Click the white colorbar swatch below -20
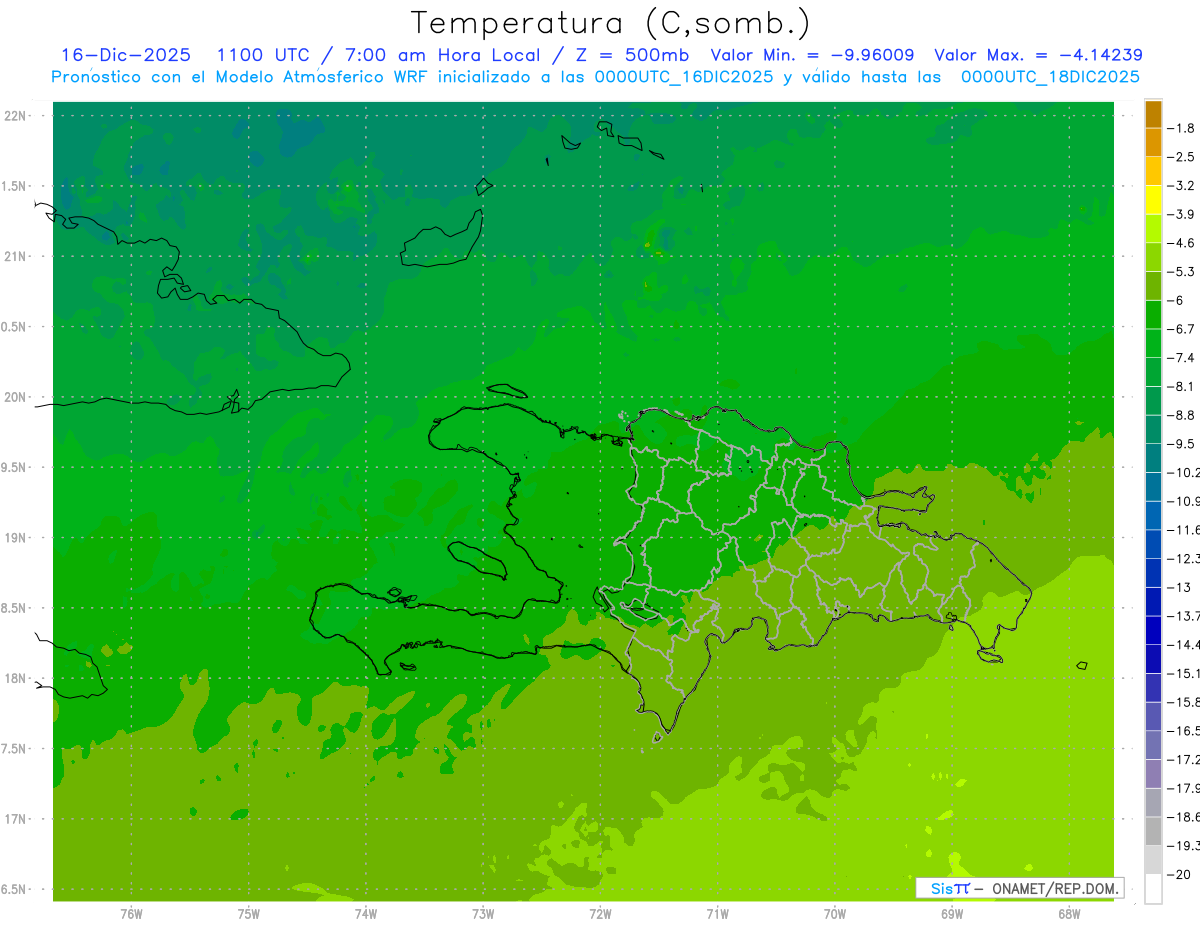 pyautogui.click(x=1153, y=889)
